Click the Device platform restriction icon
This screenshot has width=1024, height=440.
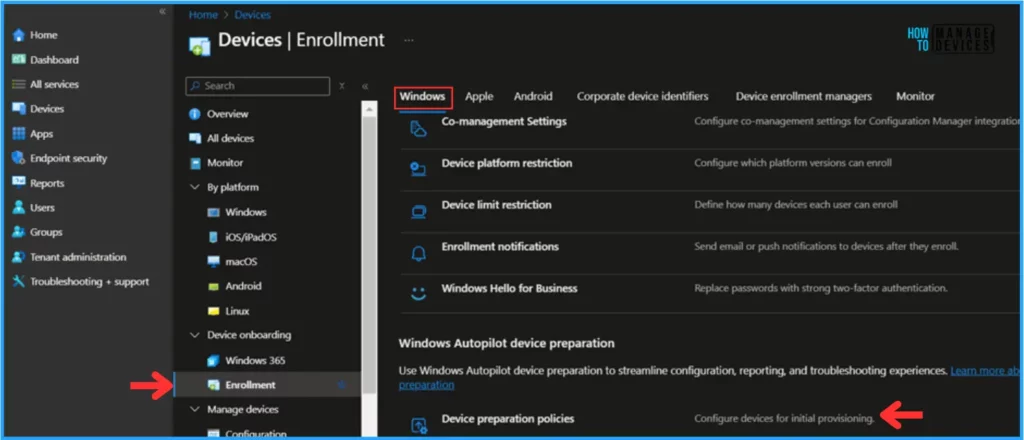click(418, 170)
